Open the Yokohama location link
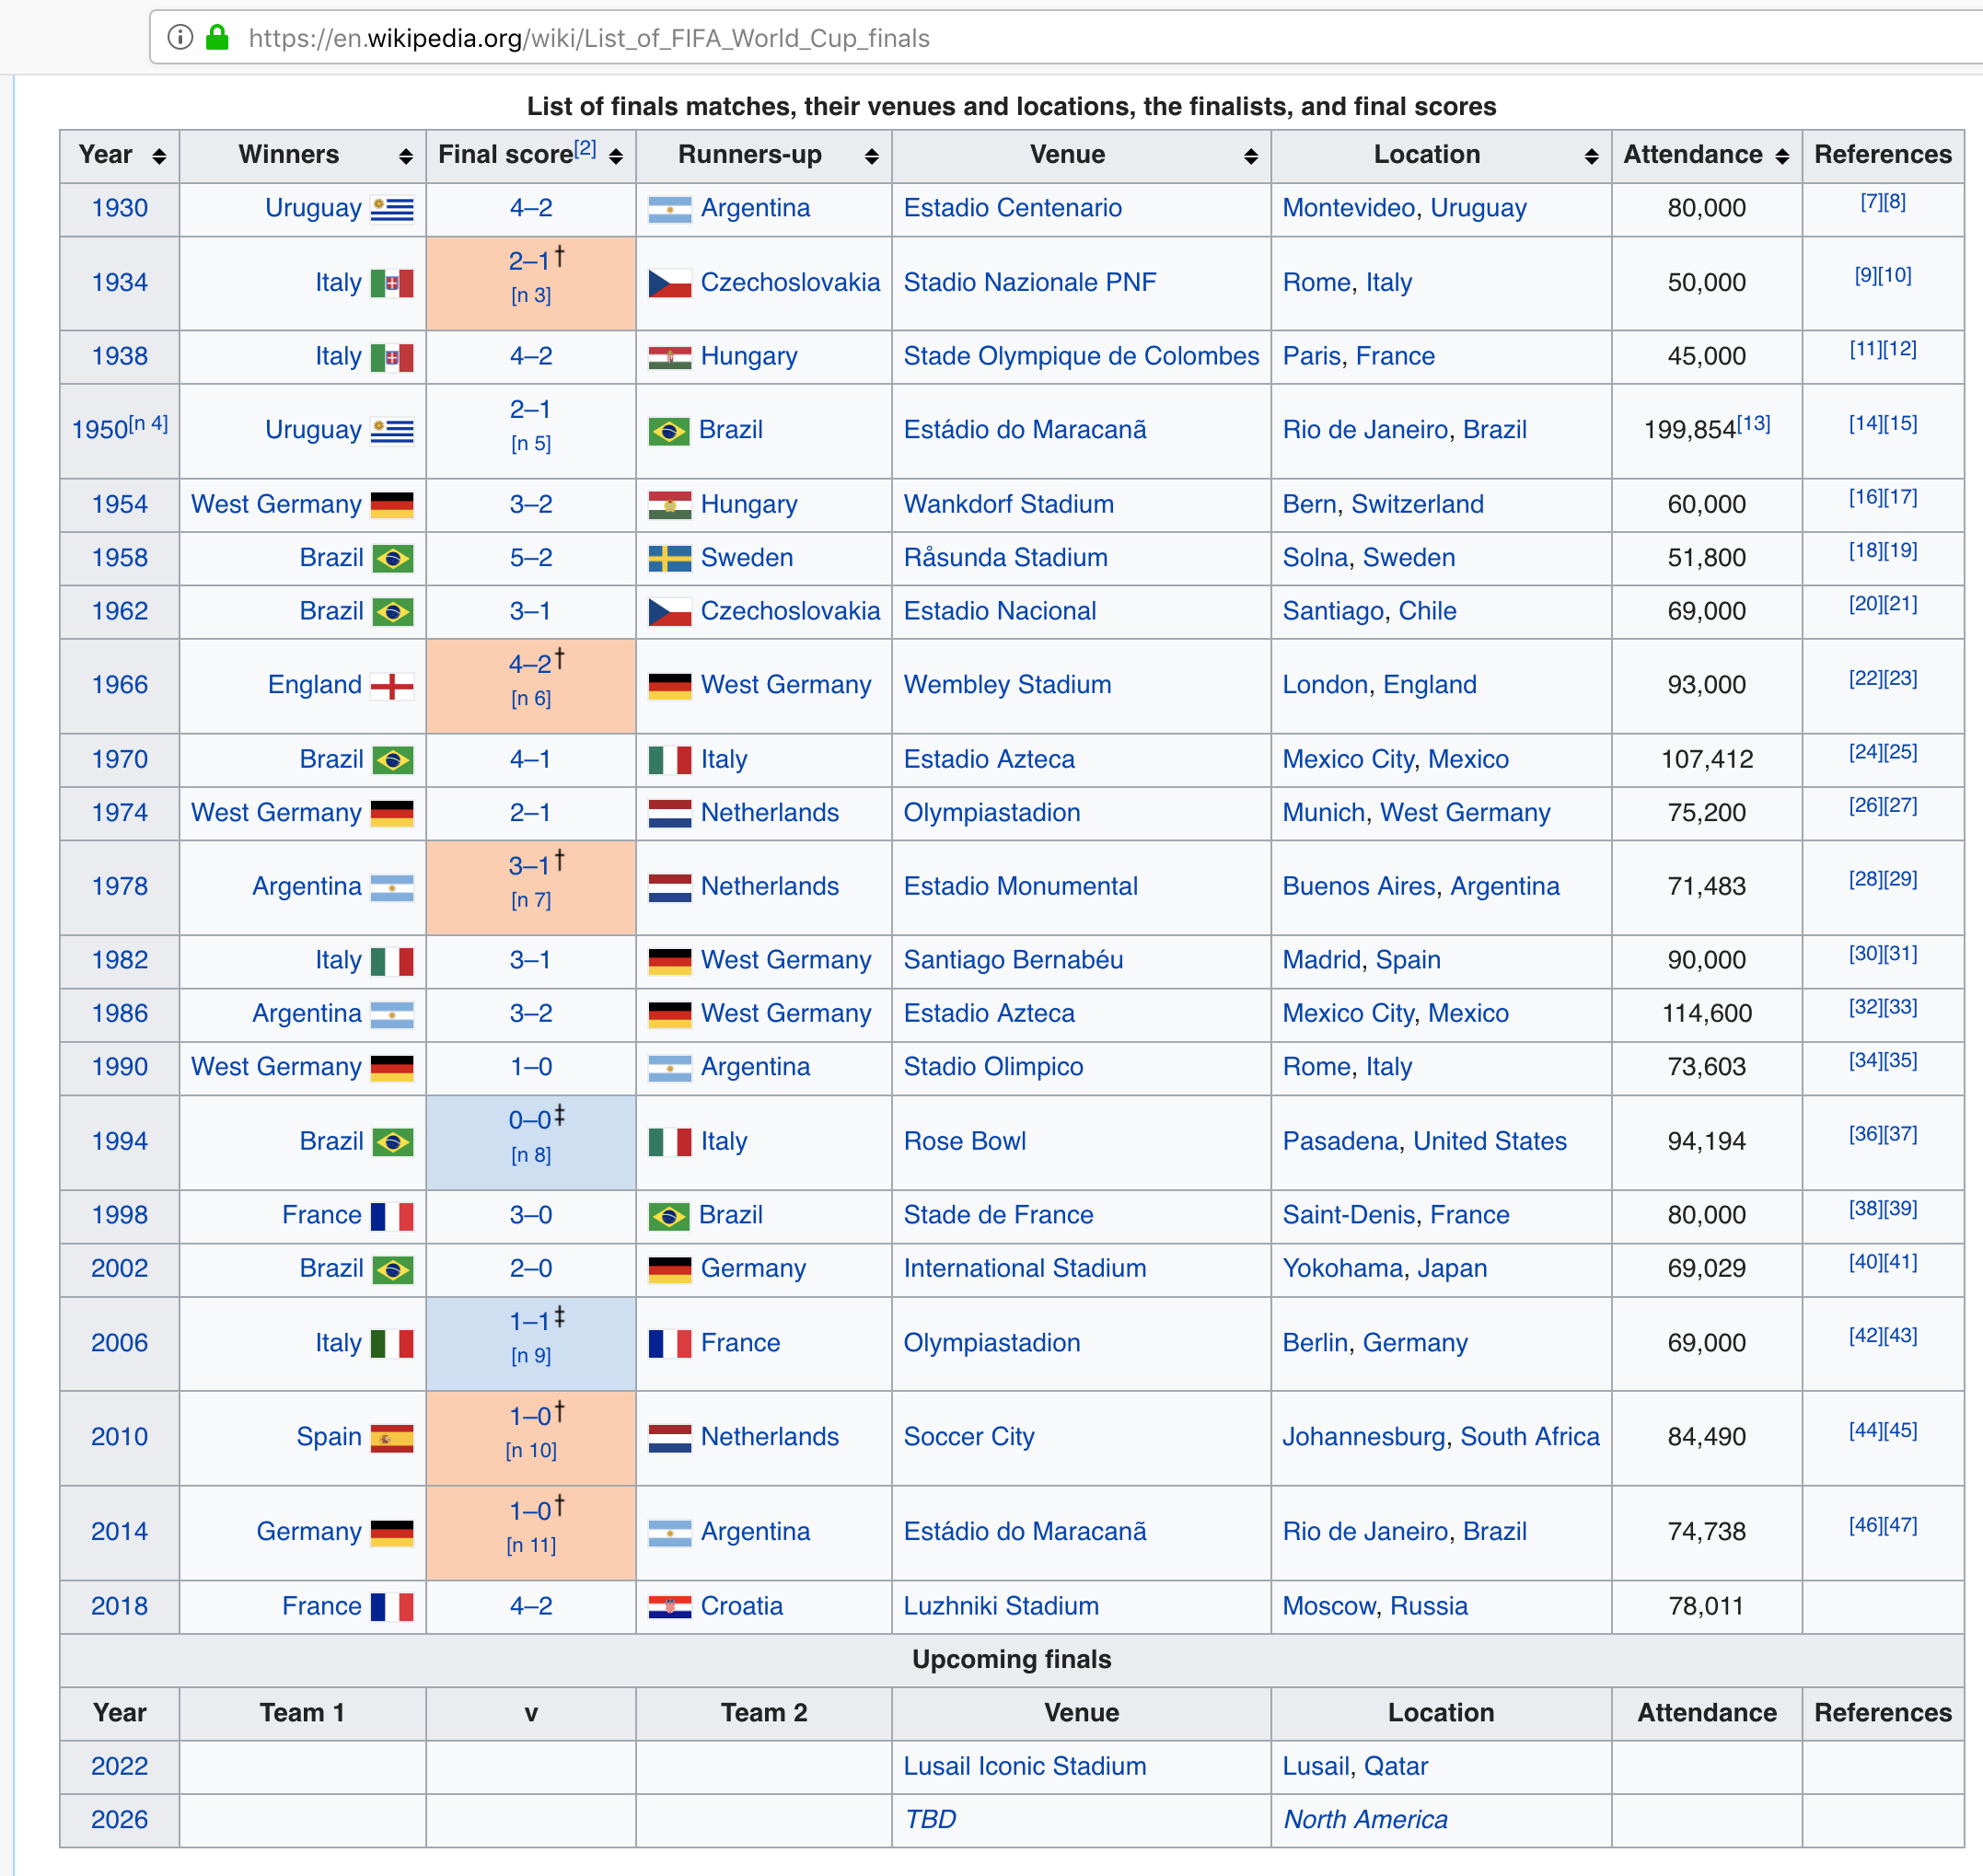Viewport: 1983px width, 1876px height. coord(1342,1268)
